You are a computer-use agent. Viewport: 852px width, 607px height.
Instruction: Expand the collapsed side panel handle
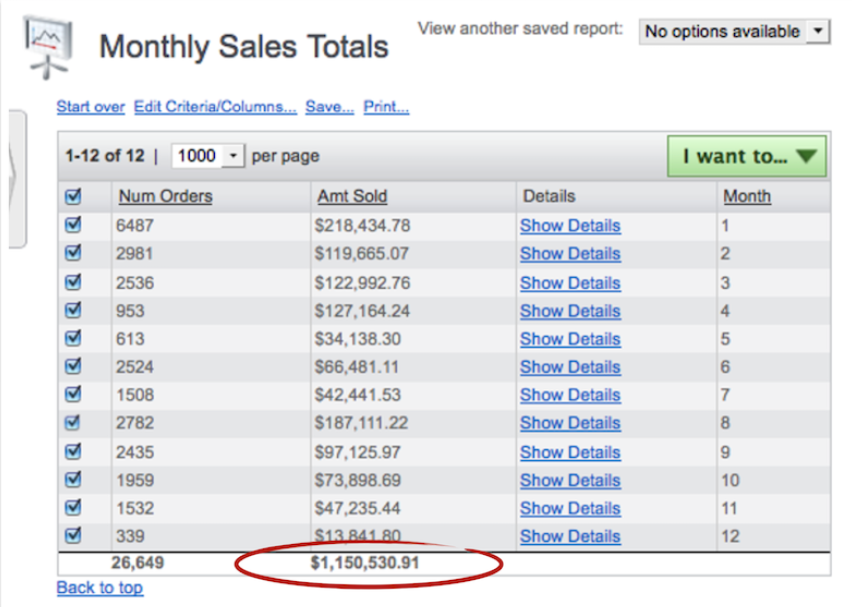coord(16,177)
